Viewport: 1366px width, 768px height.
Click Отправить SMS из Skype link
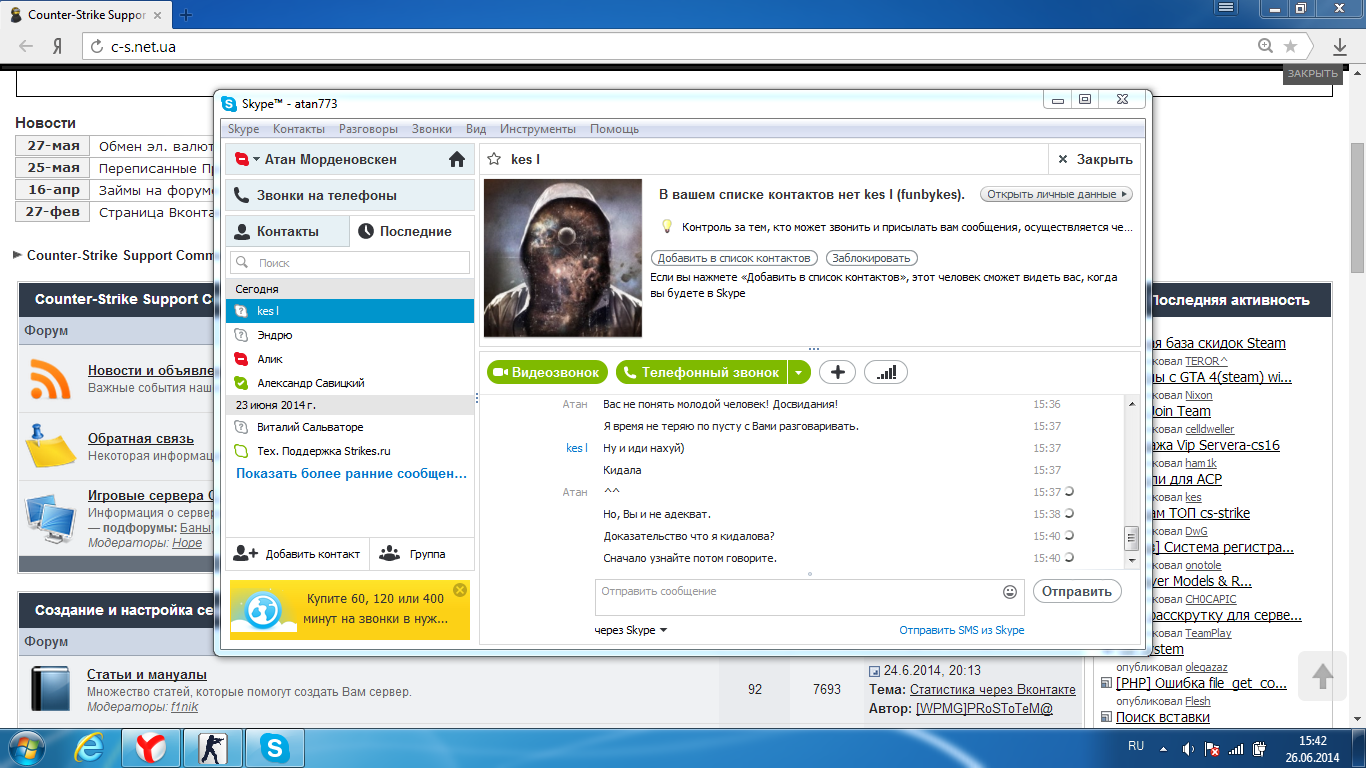pos(962,630)
